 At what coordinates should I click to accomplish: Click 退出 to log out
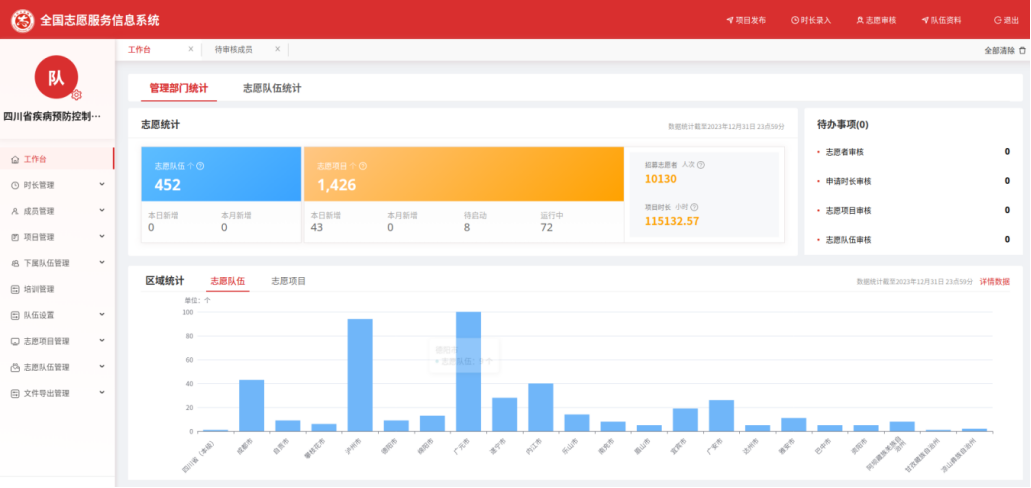(1006, 20)
